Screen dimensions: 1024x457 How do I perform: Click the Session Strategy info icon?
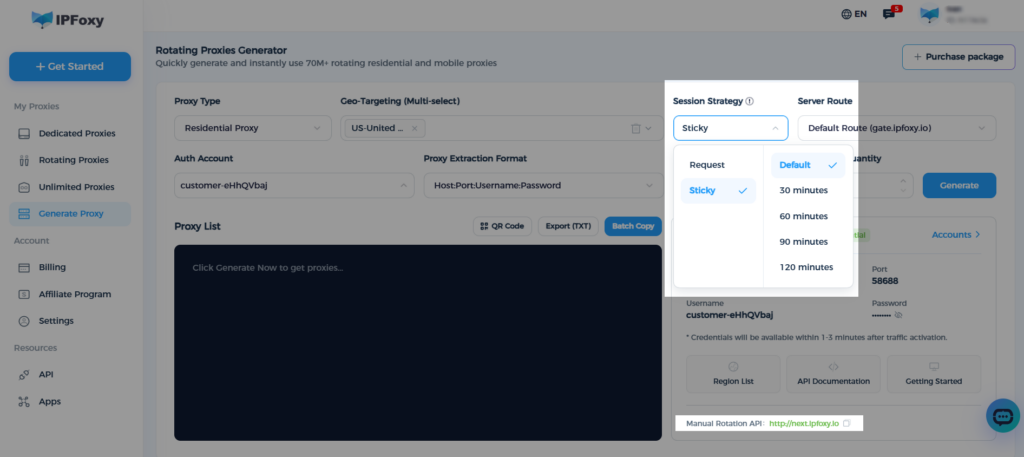750,101
